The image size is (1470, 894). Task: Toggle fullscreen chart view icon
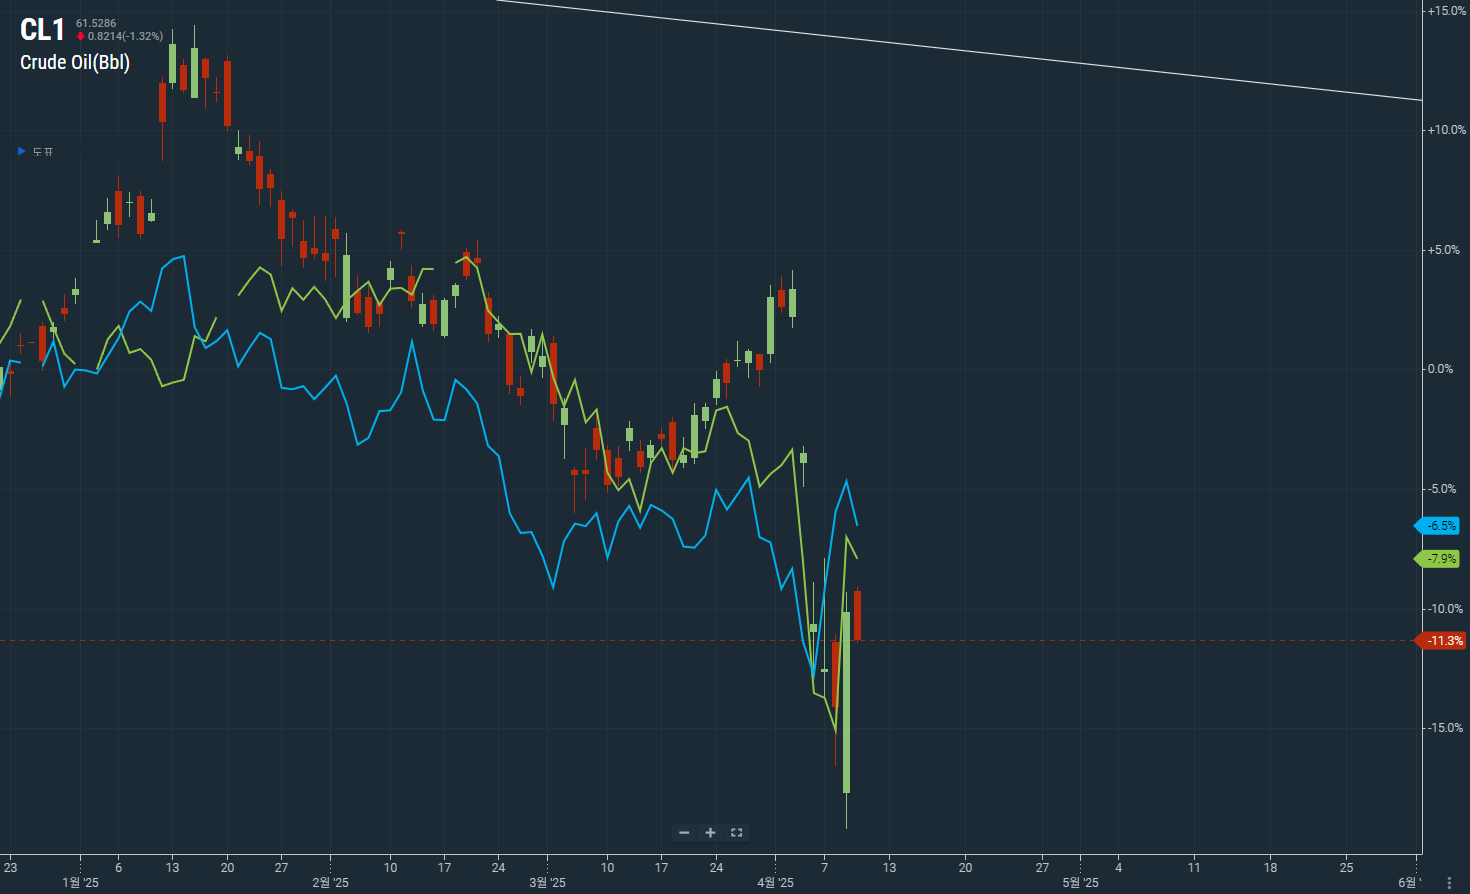point(737,833)
